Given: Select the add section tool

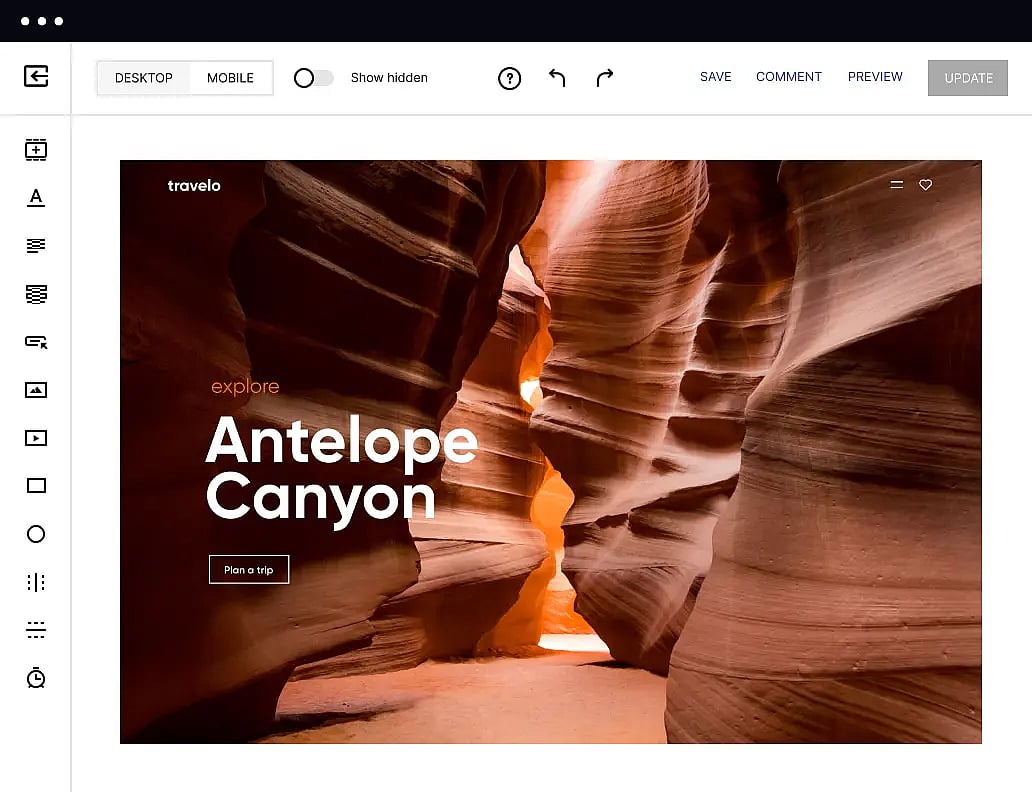Looking at the screenshot, I should coord(36,150).
